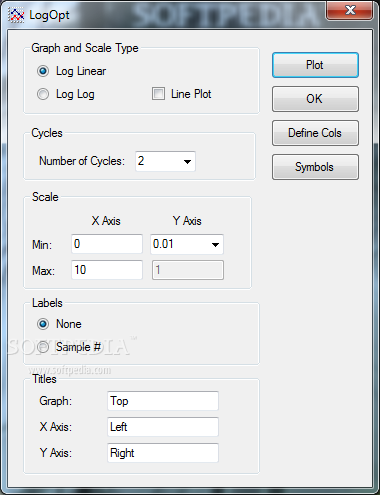Click the Y Axis column header in Scale
The image size is (380, 495).
point(187,221)
